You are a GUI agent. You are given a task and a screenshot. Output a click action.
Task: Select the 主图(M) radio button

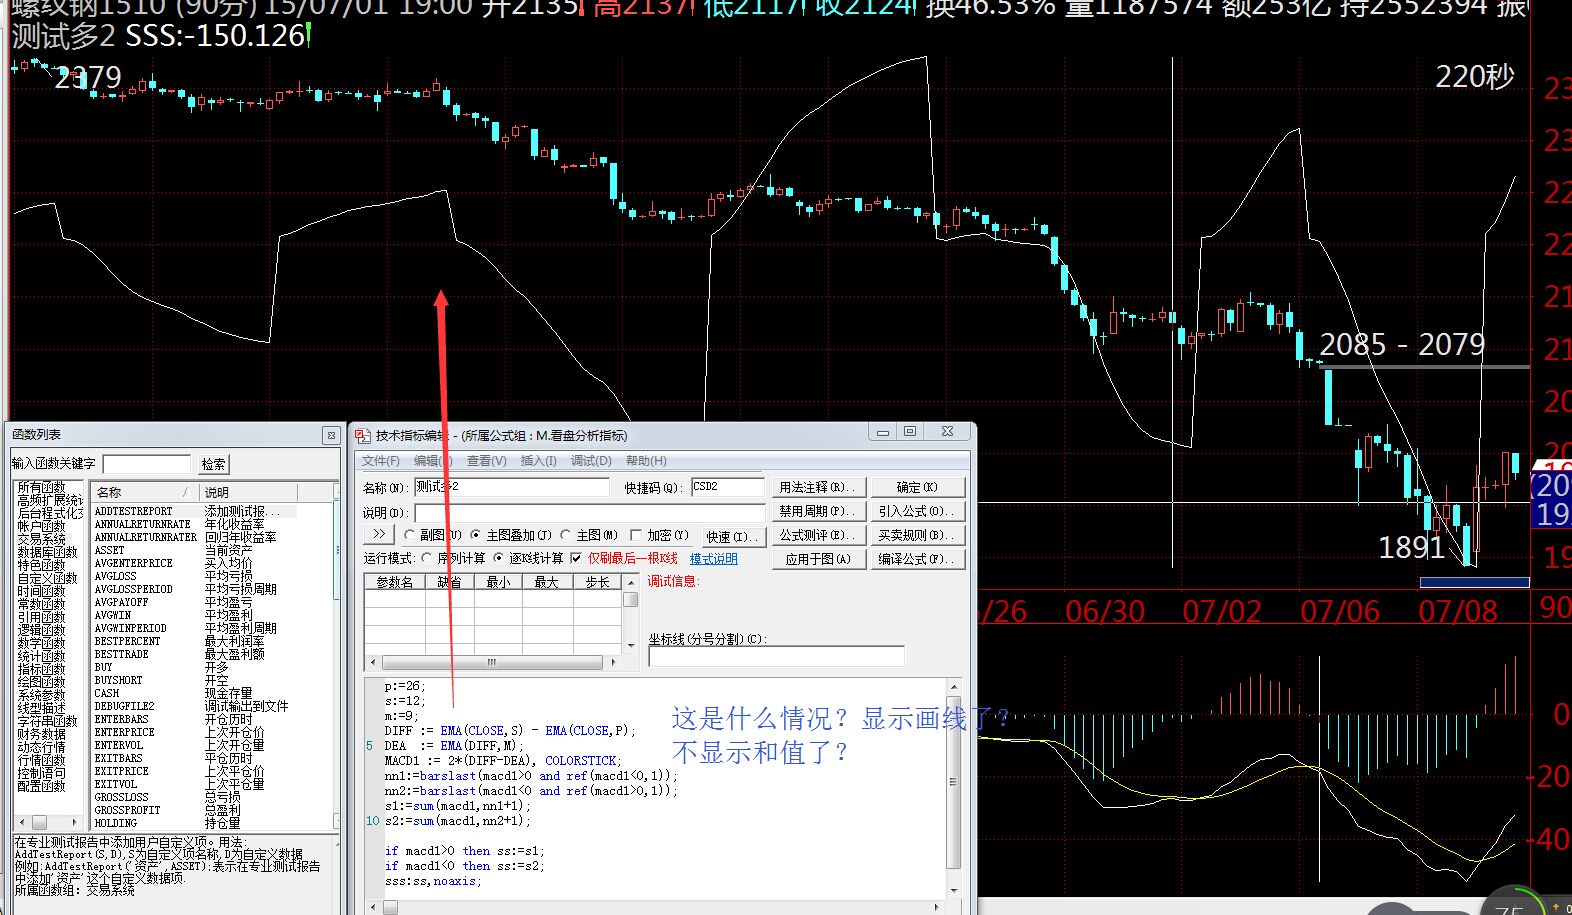click(x=566, y=535)
